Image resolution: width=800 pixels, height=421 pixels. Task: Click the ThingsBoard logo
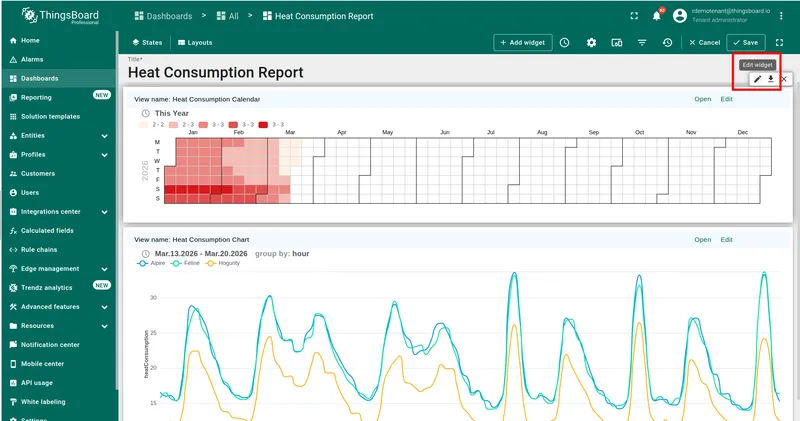(x=60, y=16)
